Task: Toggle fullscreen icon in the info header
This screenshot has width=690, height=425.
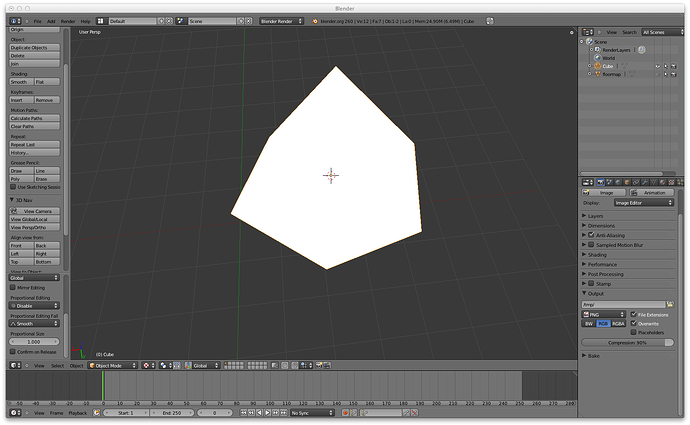Action: click(x=490, y=21)
